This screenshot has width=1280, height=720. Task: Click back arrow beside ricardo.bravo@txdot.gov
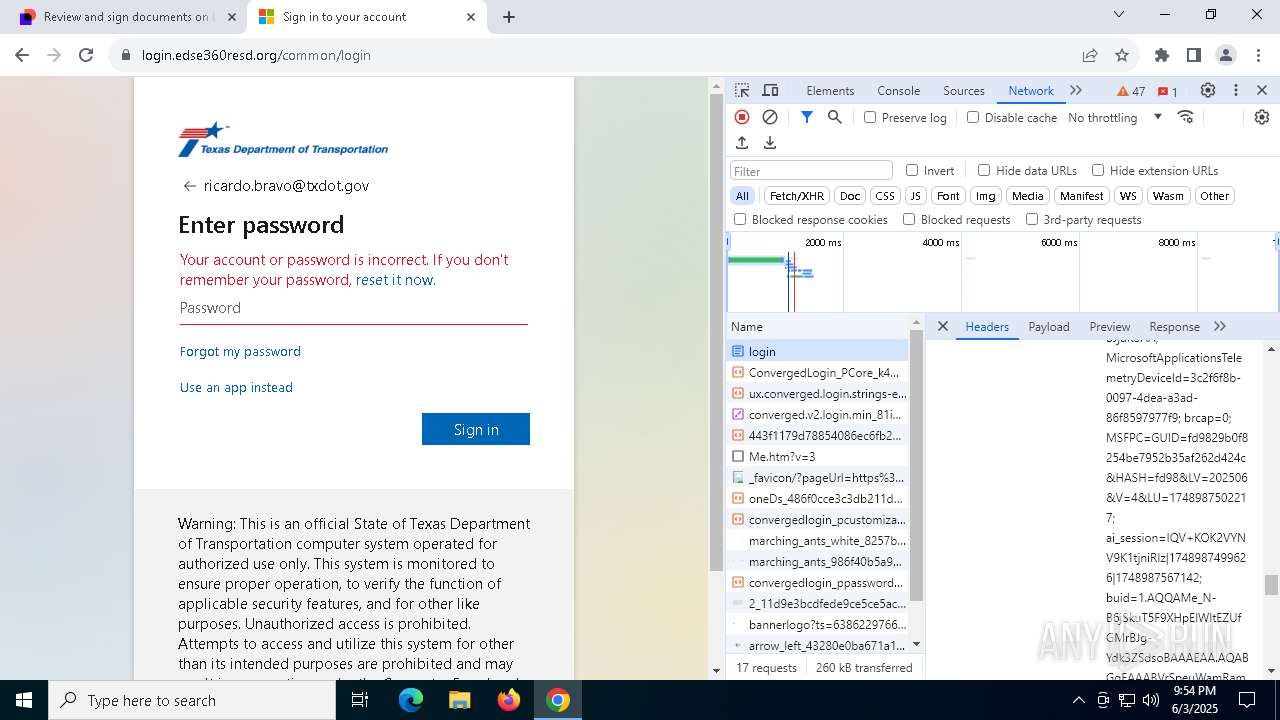pyautogui.click(x=189, y=186)
